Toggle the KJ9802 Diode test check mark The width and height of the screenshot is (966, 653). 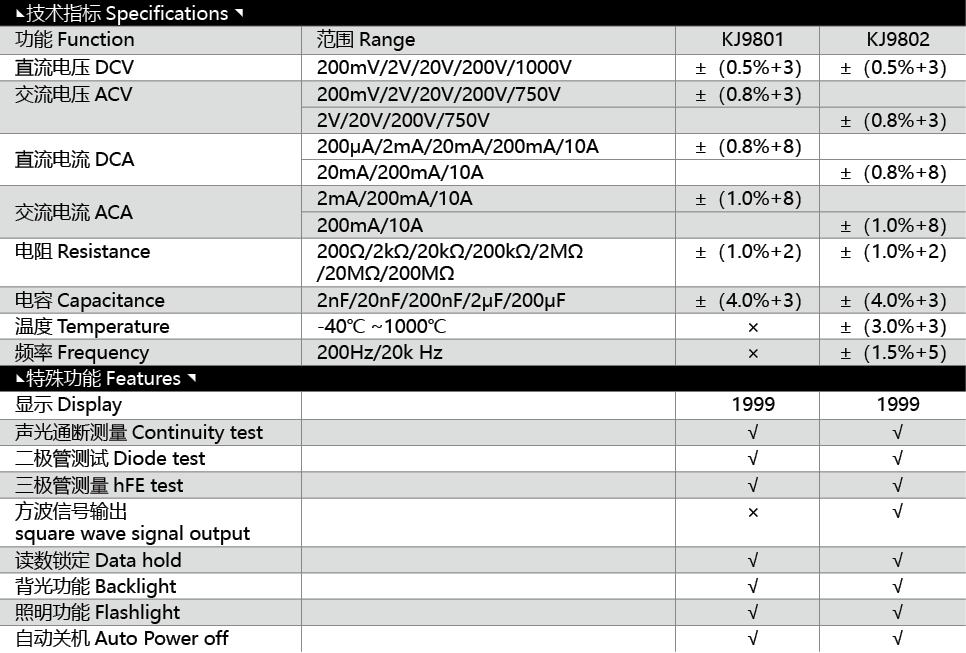897,458
